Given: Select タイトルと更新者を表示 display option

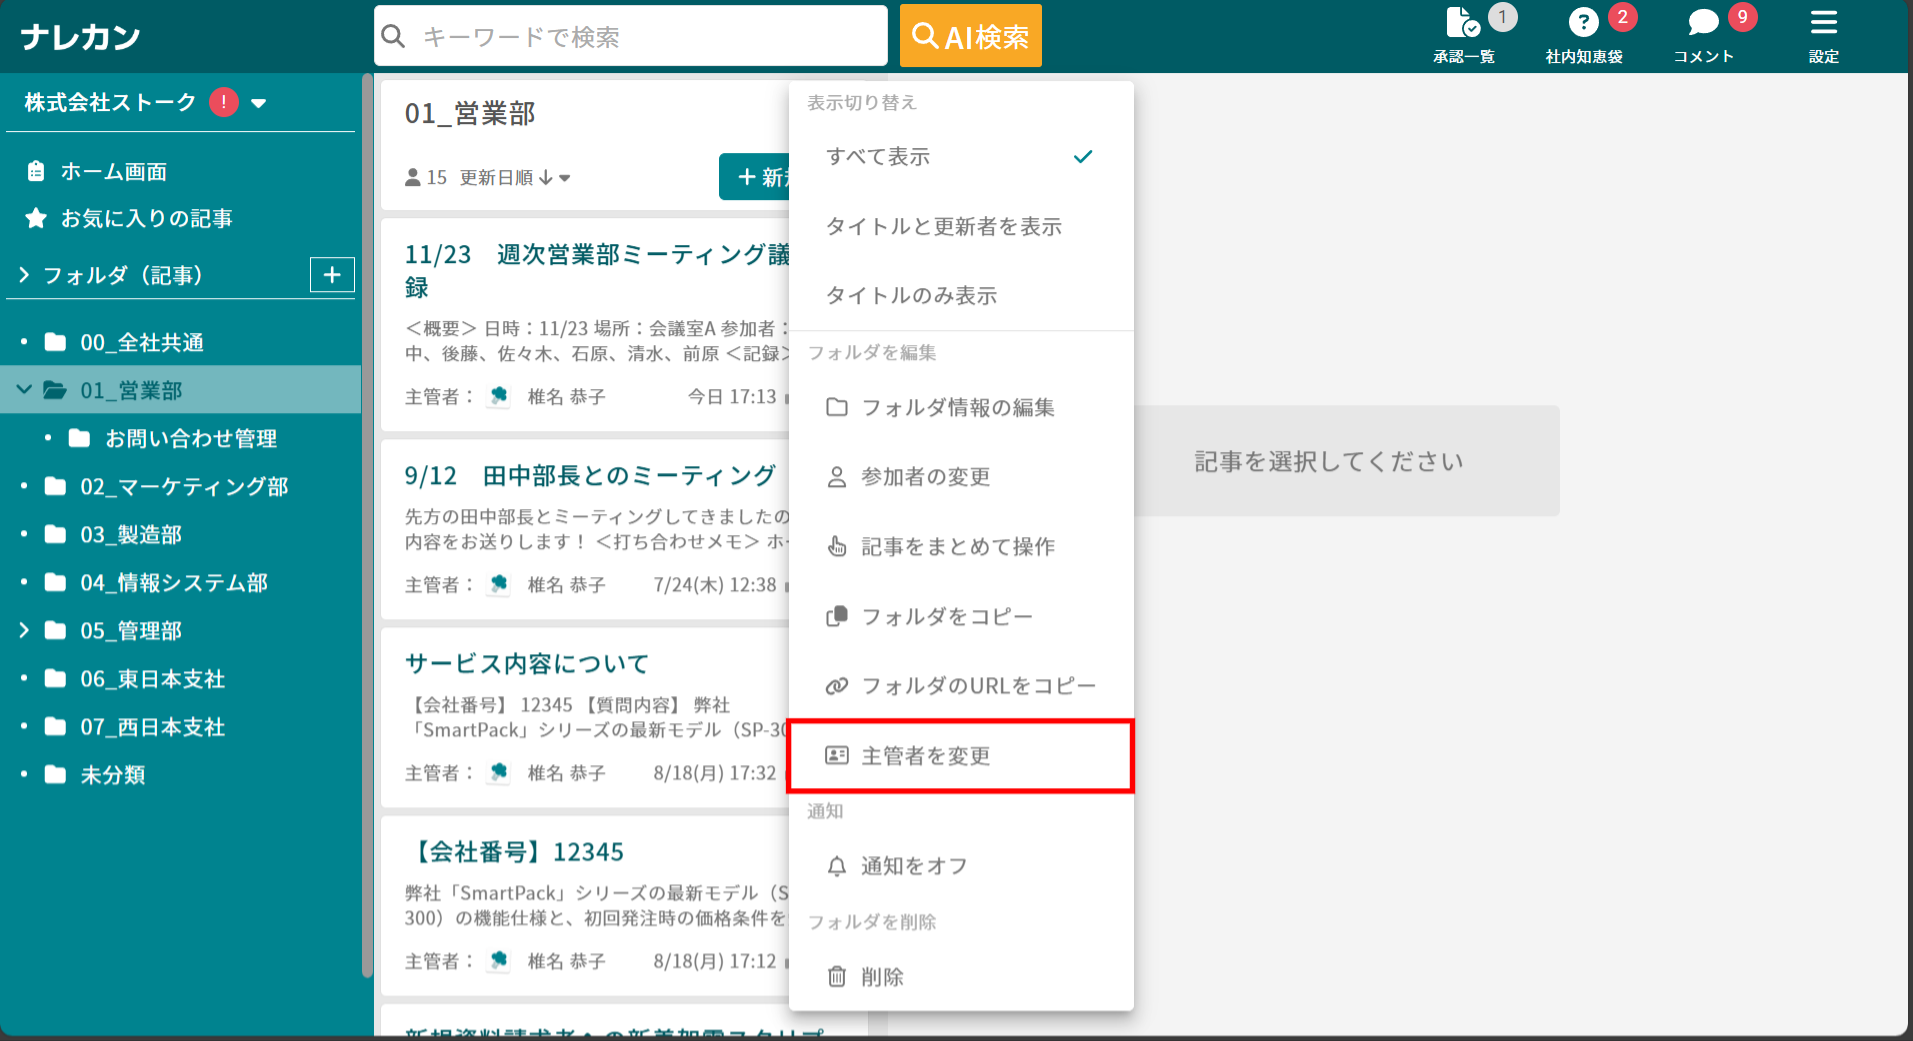Looking at the screenshot, I should coord(943,227).
